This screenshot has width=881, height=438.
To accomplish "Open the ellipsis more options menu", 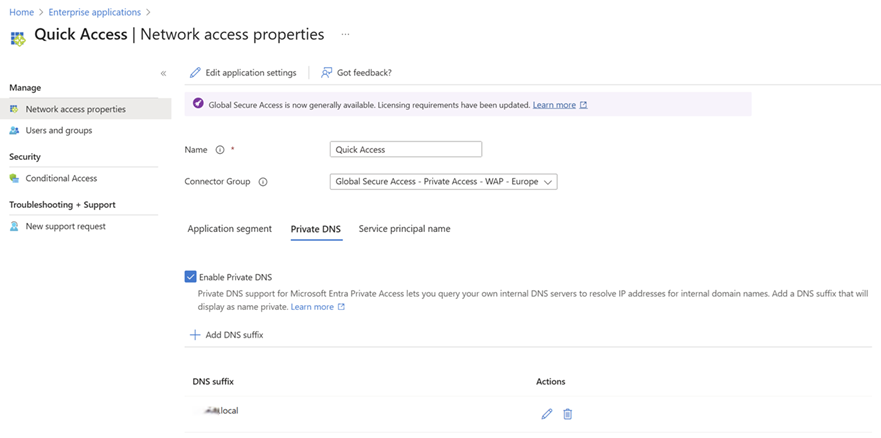I will click(x=346, y=35).
